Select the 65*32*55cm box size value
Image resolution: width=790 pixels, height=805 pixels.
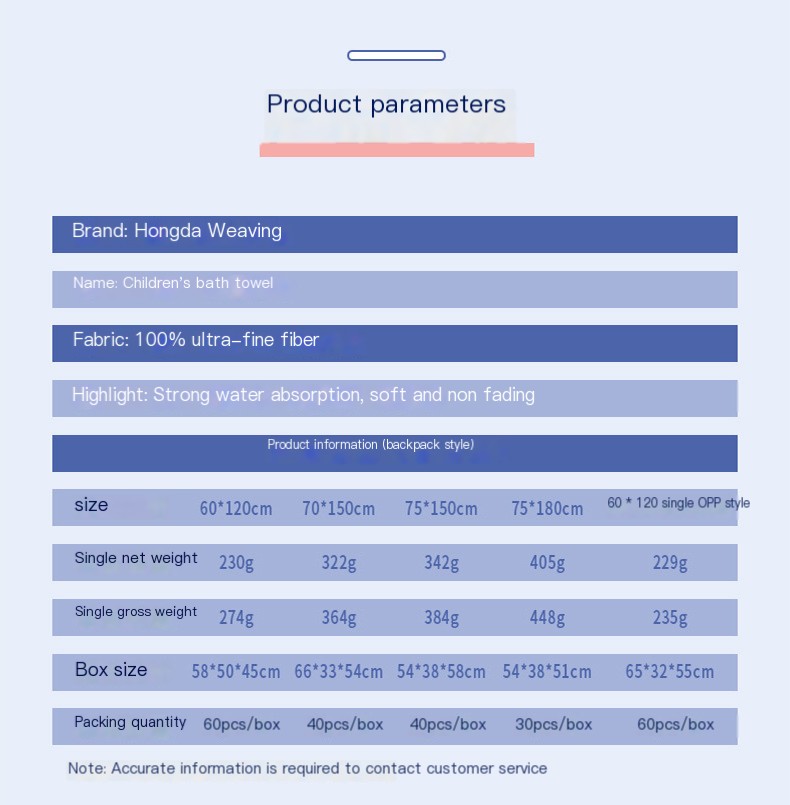click(x=670, y=671)
